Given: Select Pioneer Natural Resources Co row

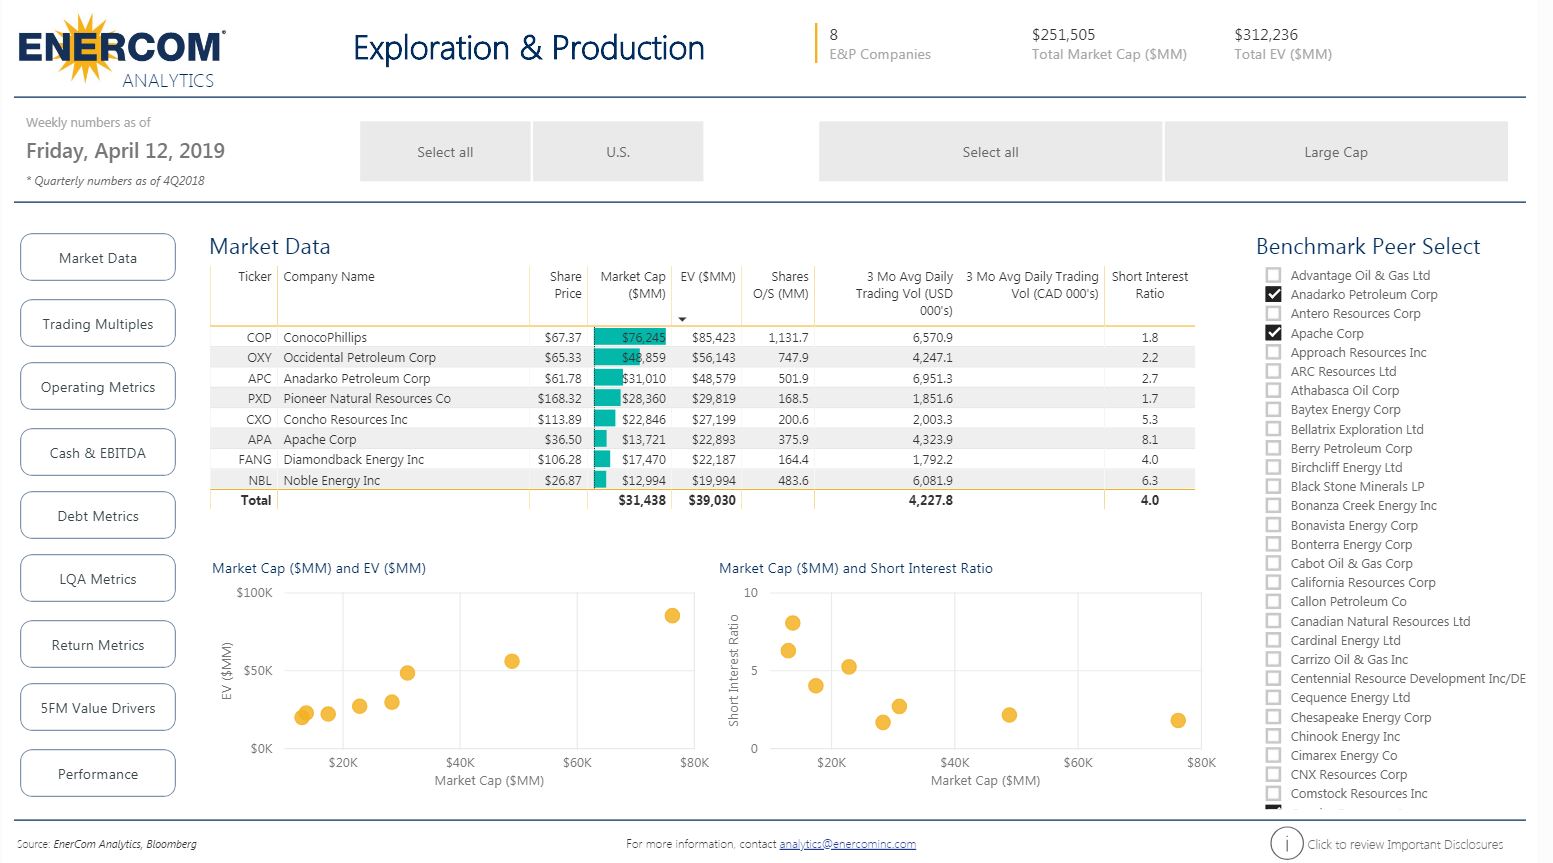Looking at the screenshot, I should click(367, 398).
